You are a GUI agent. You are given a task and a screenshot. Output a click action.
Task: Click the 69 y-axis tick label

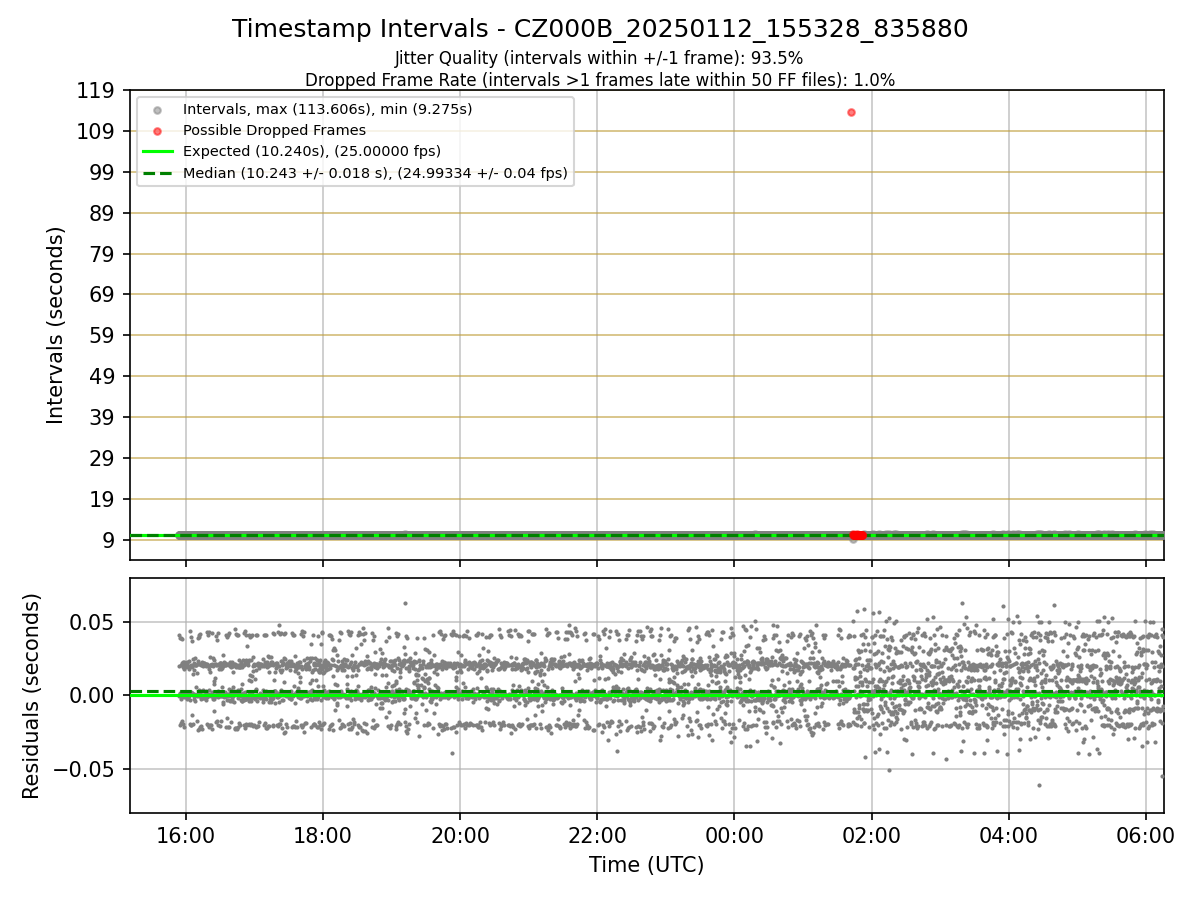(104, 295)
